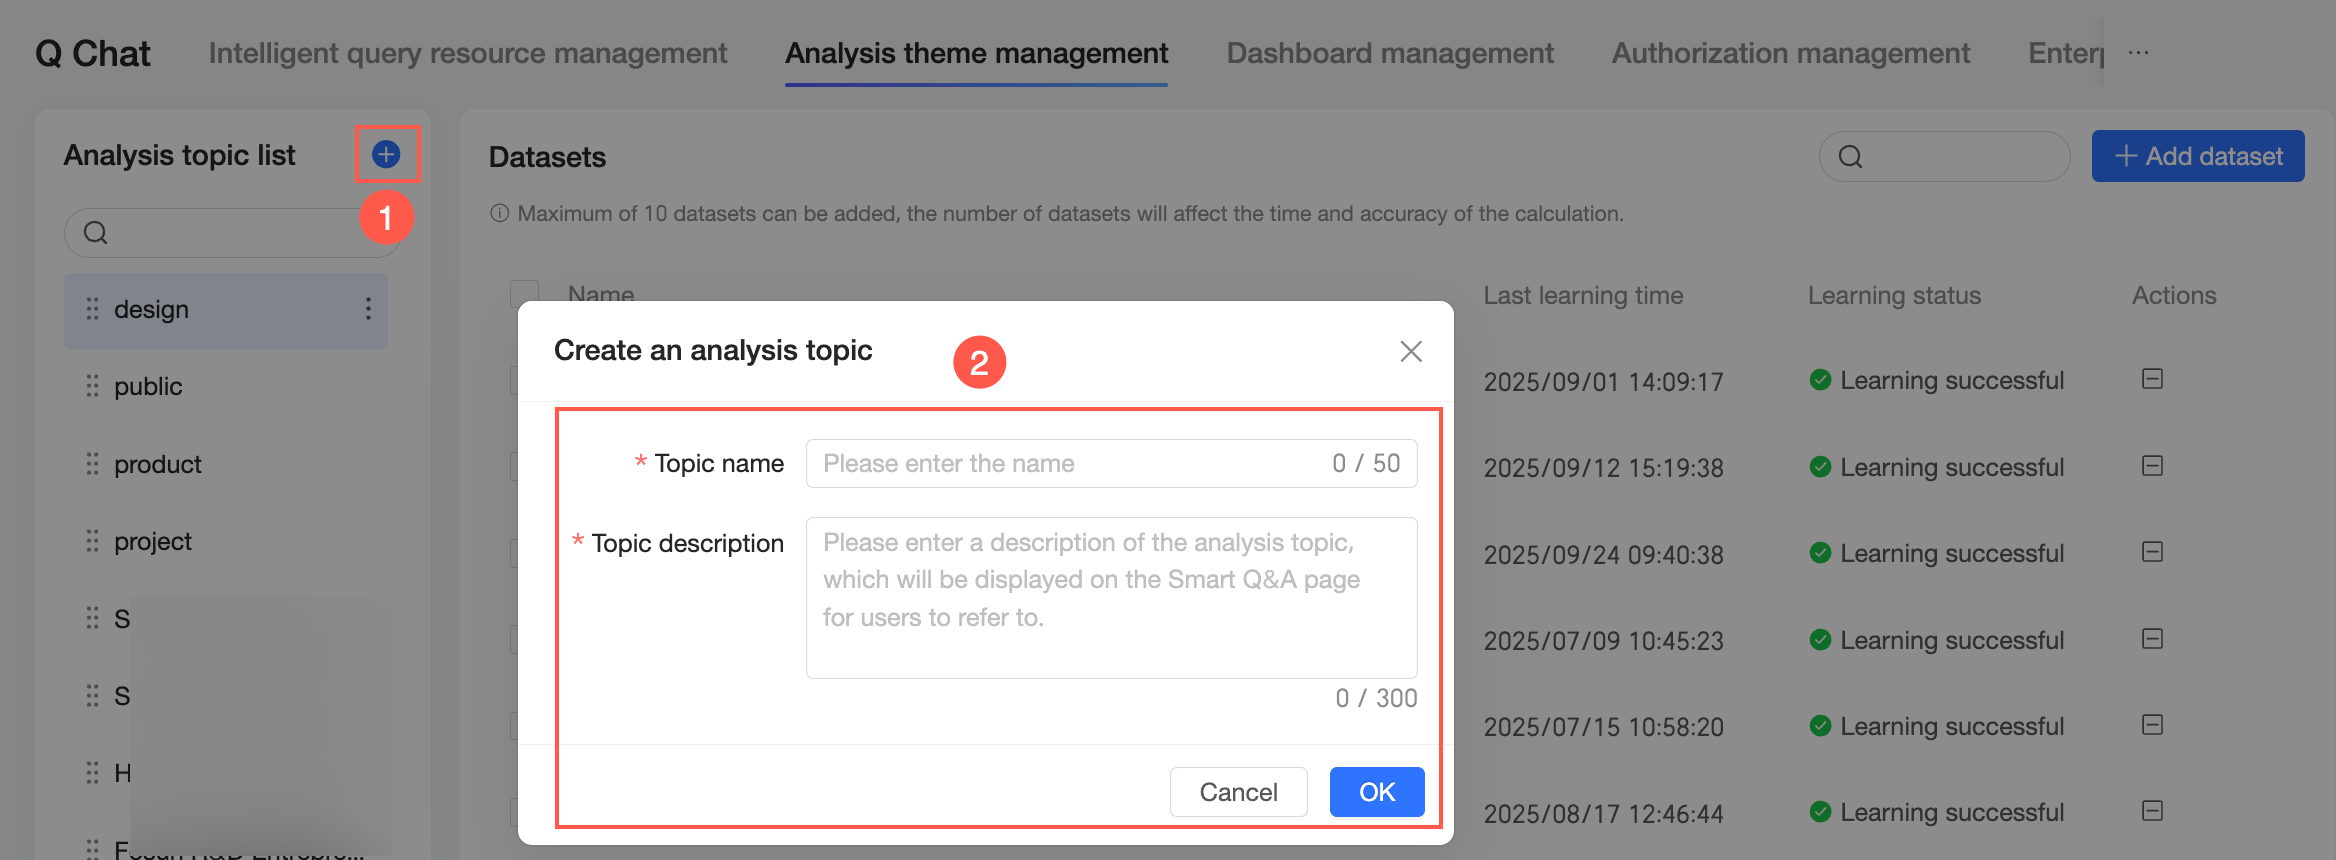Open Analysis theme management tab

(976, 53)
